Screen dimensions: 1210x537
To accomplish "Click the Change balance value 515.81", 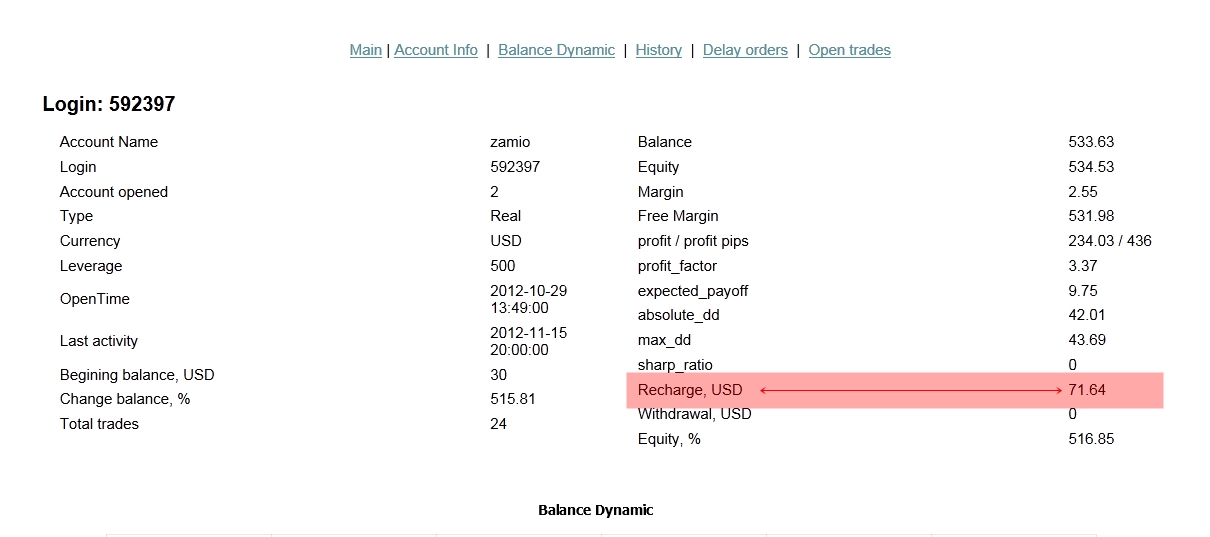I will (x=512, y=399).
